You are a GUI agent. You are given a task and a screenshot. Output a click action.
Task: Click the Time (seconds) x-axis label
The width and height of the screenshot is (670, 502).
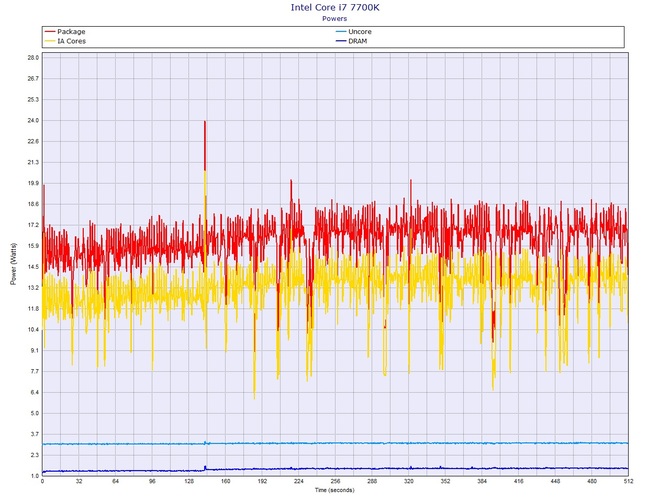pyautogui.click(x=335, y=490)
